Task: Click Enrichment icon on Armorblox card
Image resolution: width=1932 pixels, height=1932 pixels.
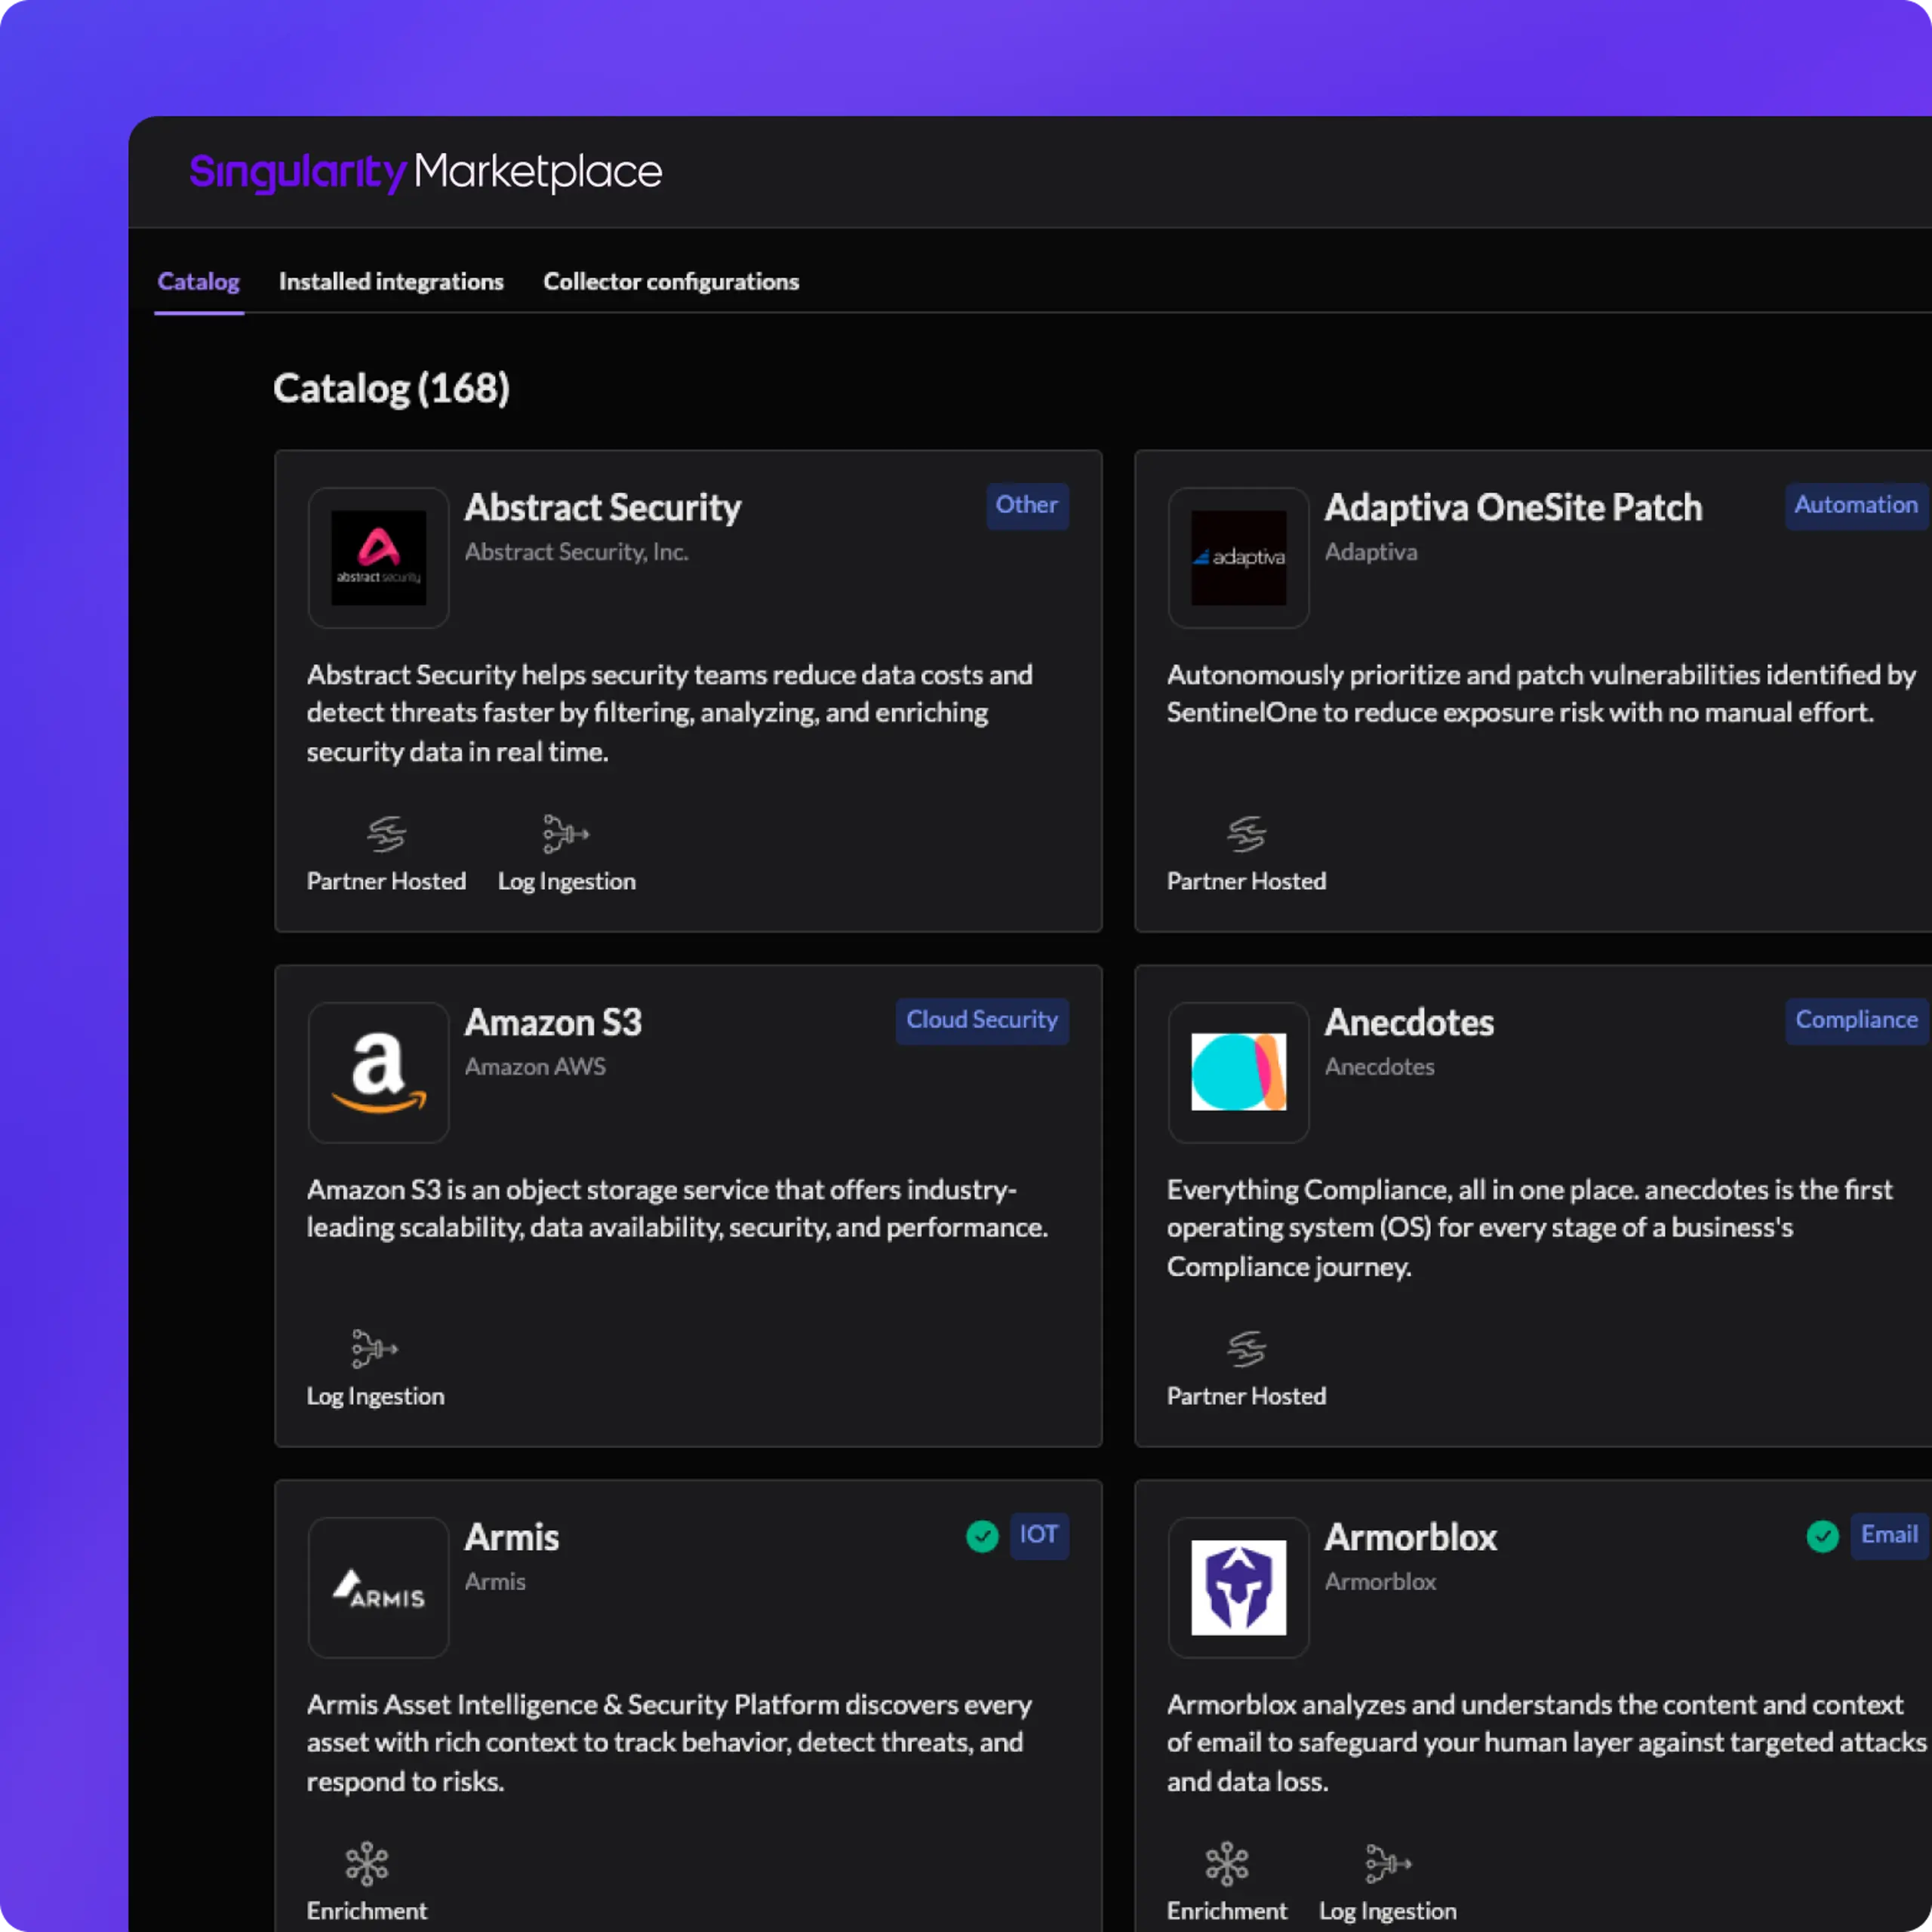Action: click(1227, 1864)
